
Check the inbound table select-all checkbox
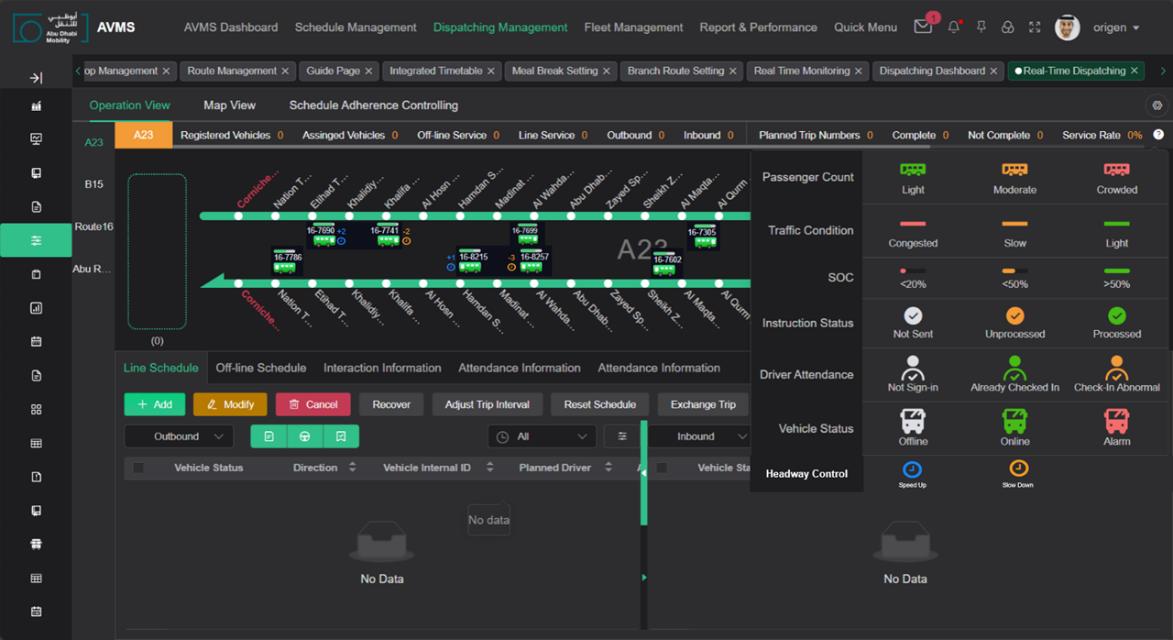tap(662, 468)
